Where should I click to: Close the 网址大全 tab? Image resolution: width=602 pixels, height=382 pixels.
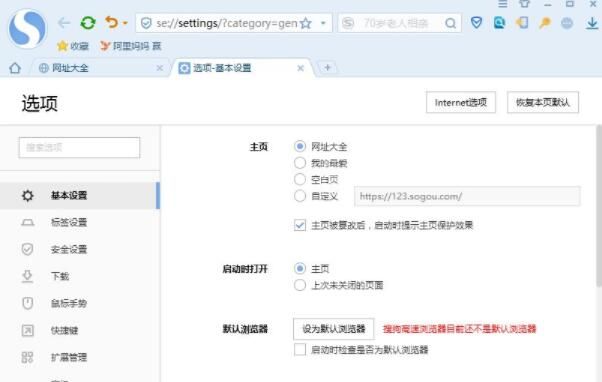(x=160, y=68)
